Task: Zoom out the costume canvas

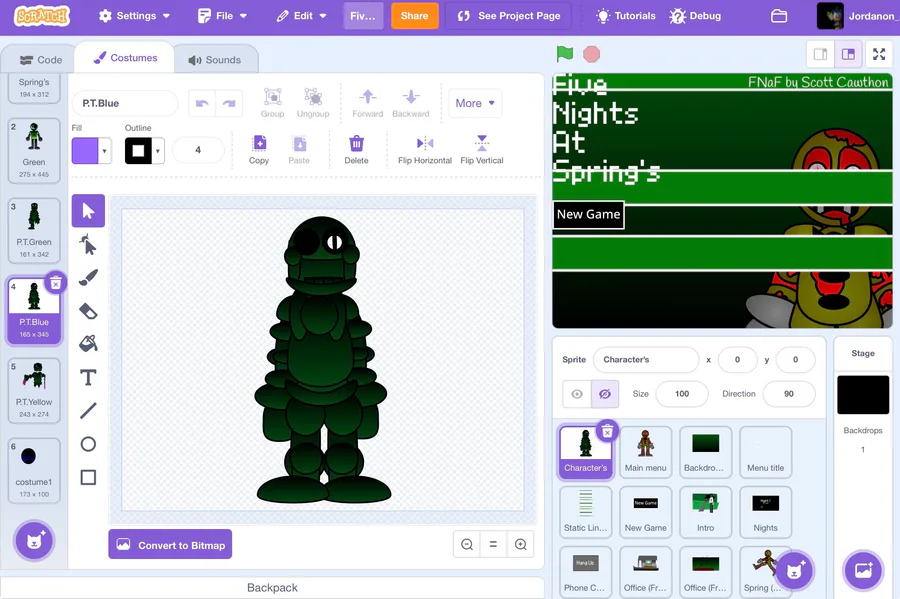Action: pos(467,544)
